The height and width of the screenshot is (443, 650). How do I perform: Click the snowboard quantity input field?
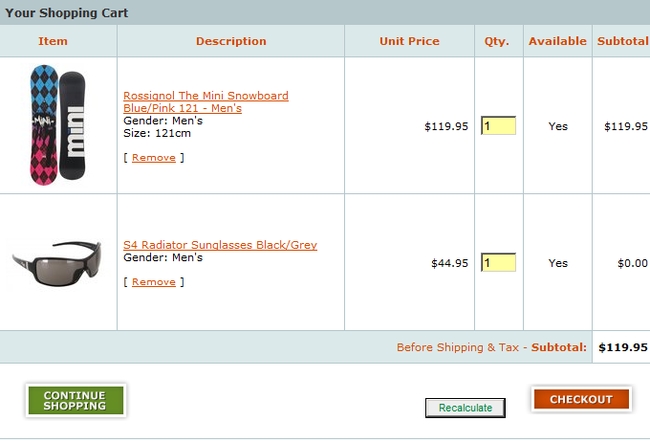pos(498,126)
